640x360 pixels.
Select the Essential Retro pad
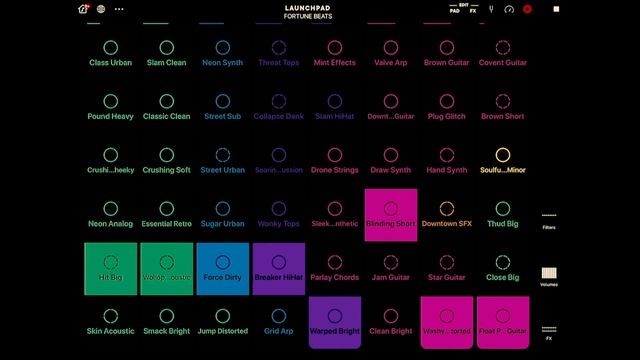click(167, 215)
